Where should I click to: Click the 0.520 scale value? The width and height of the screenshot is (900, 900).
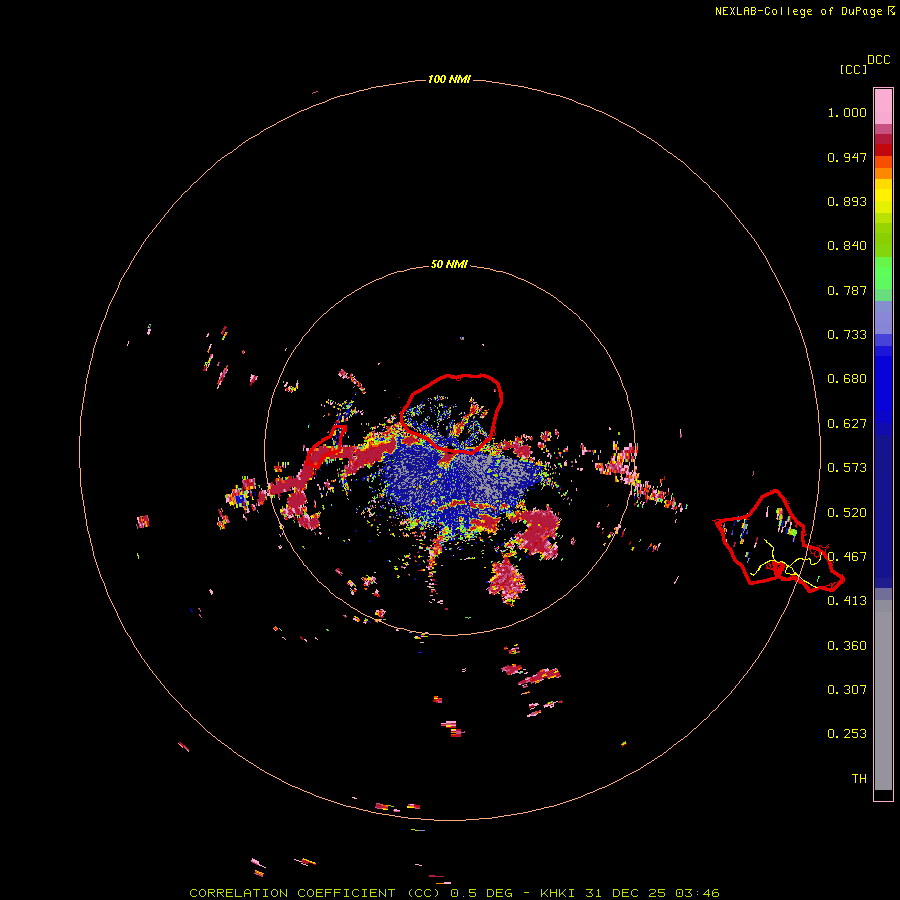pos(847,513)
